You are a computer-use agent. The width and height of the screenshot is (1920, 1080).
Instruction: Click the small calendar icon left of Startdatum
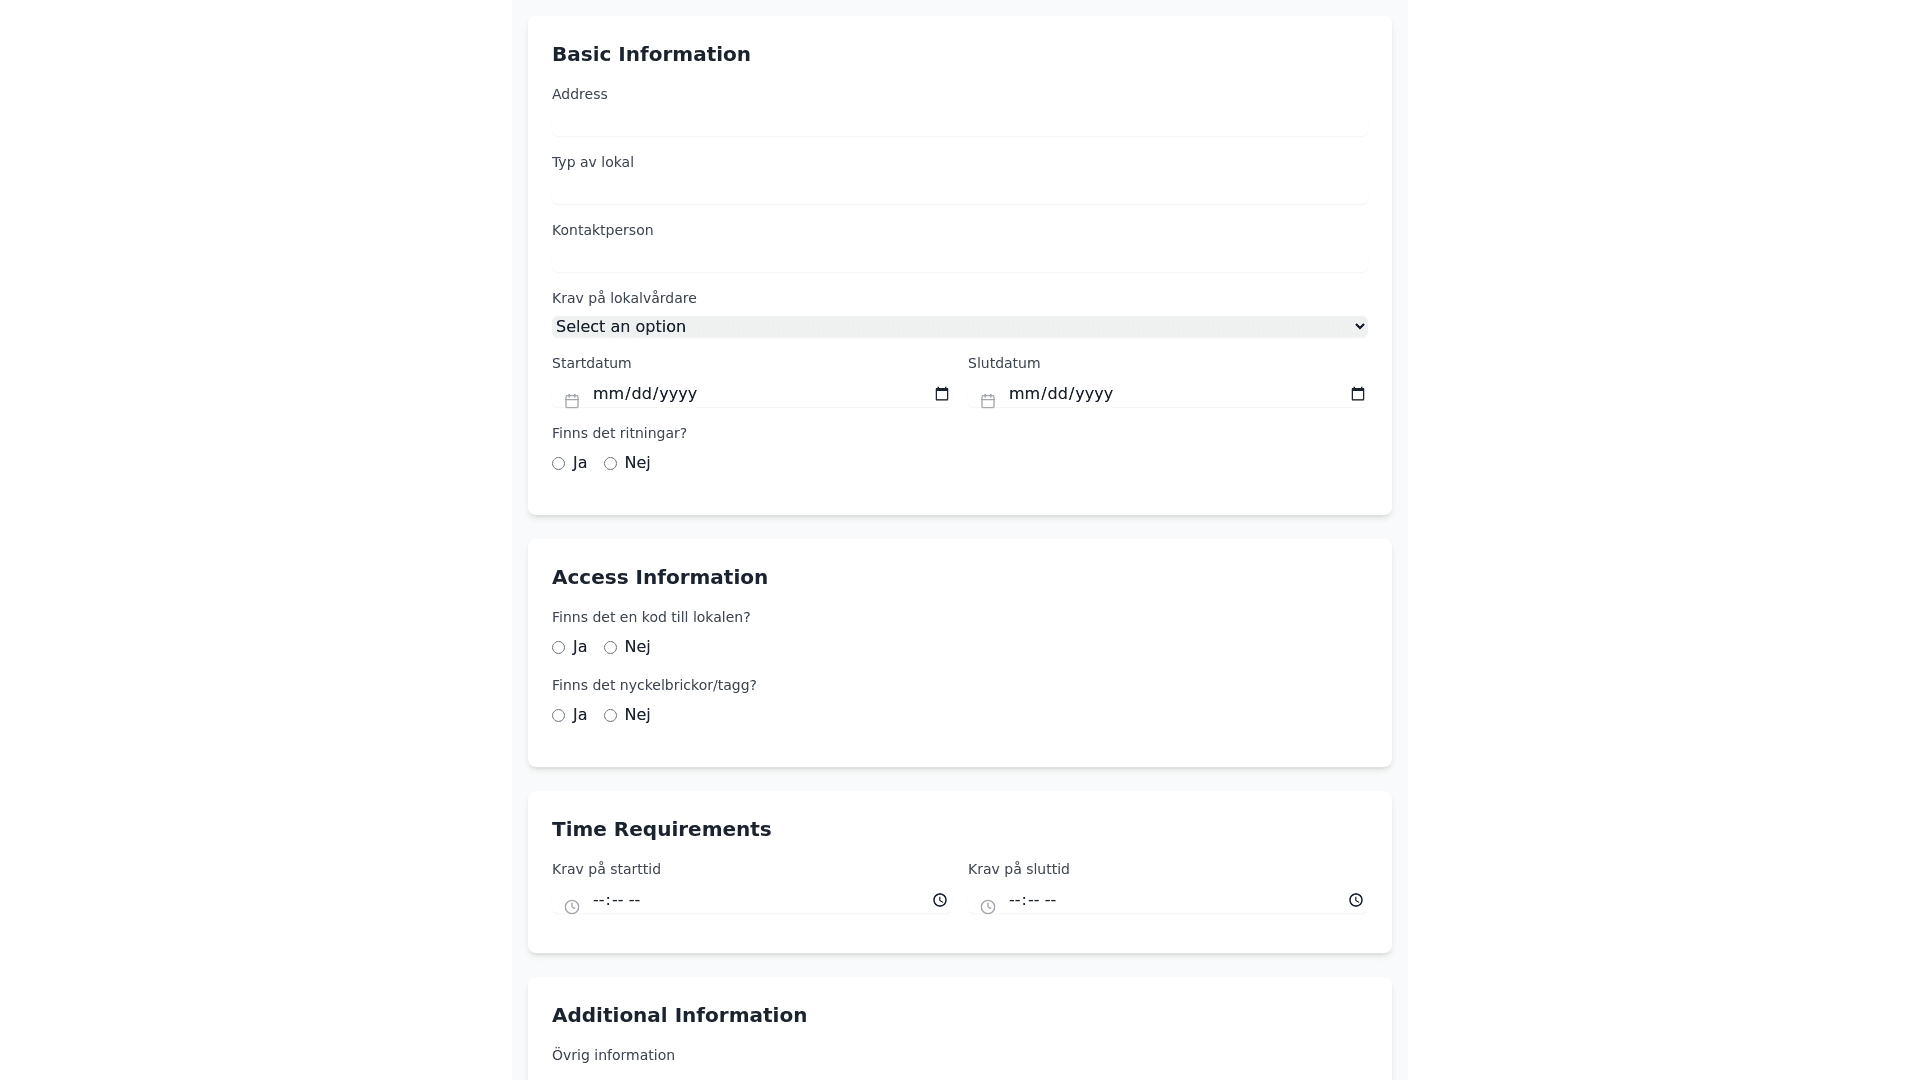(x=572, y=401)
